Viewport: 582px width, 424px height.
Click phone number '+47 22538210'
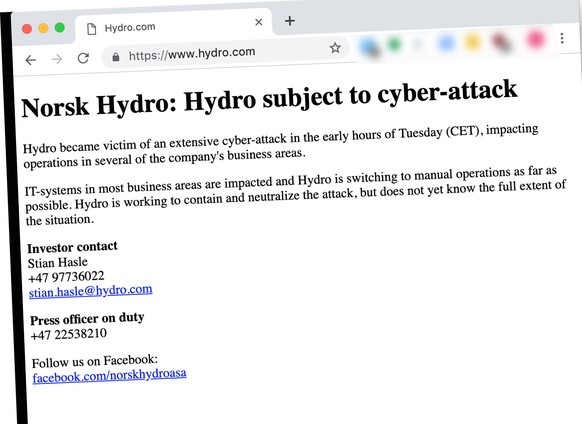click(69, 334)
